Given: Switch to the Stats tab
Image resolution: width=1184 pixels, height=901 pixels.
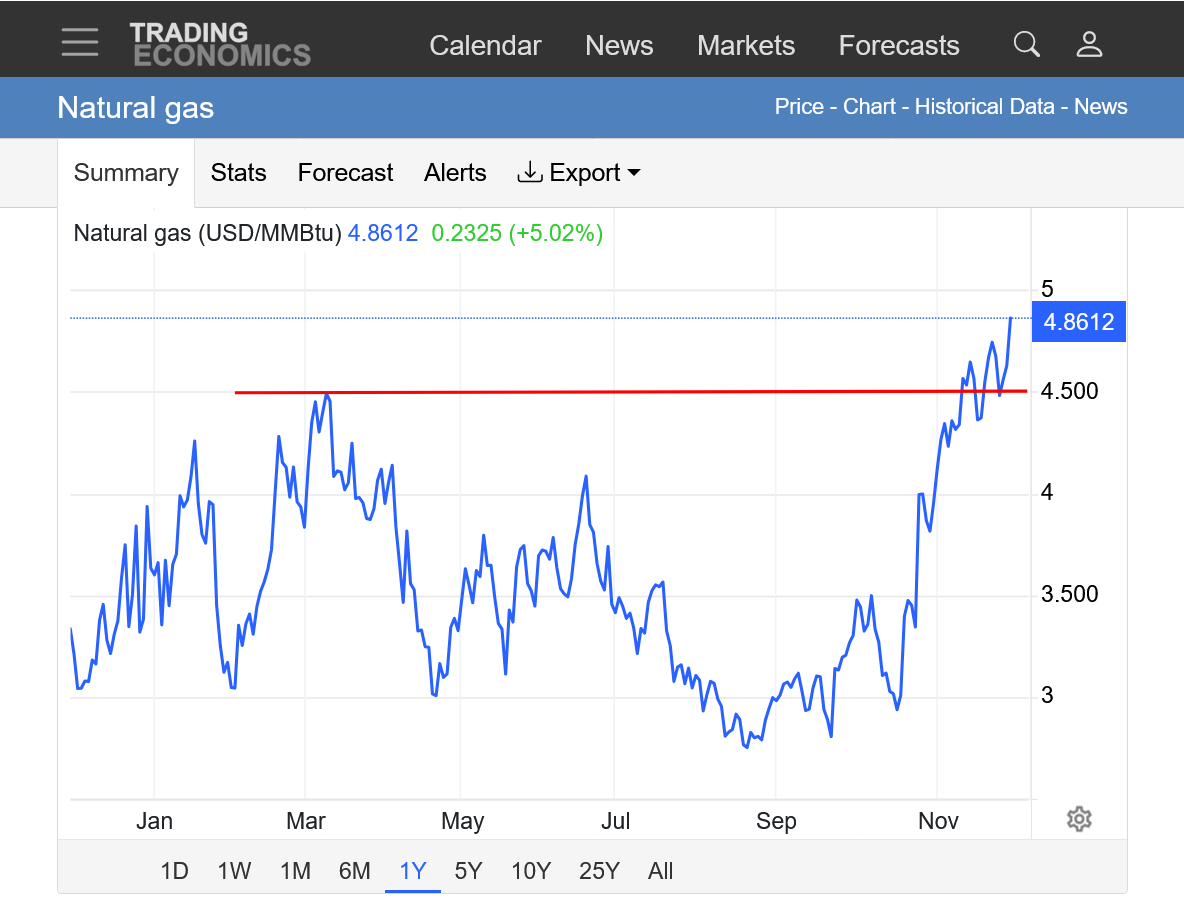Looking at the screenshot, I should click(x=238, y=173).
